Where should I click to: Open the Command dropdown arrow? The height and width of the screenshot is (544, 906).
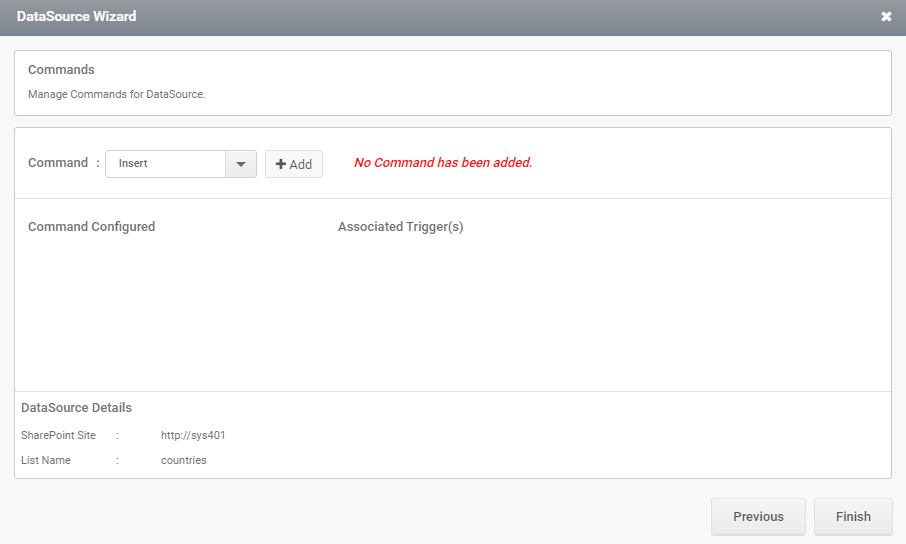point(241,164)
